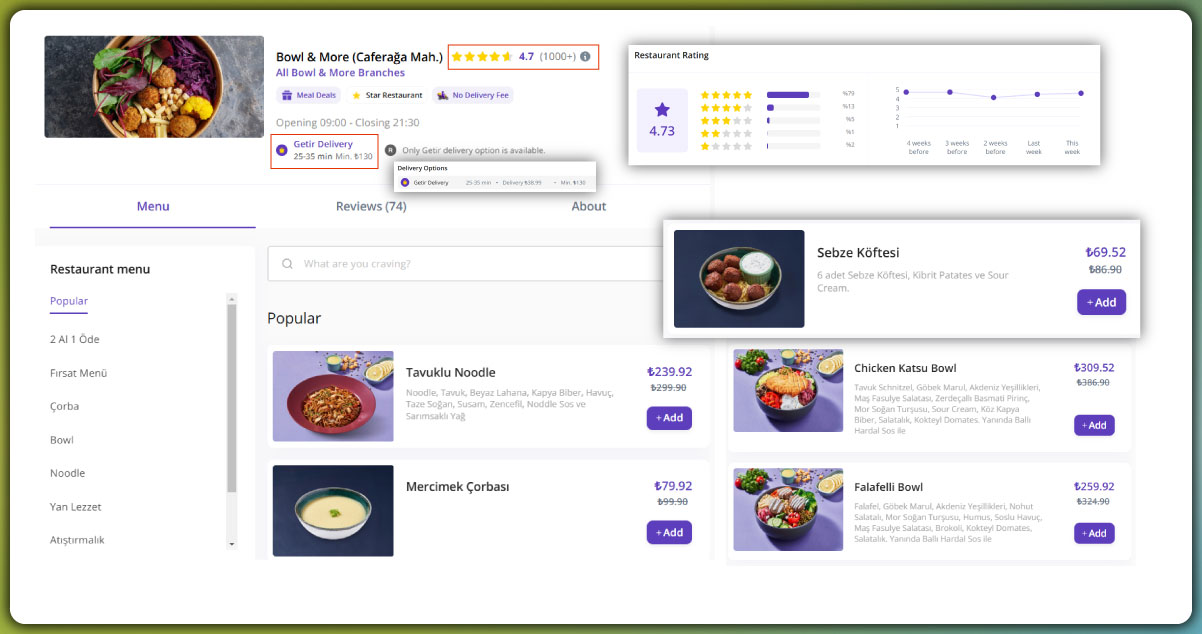The height and width of the screenshot is (634, 1202).
Task: Click the large star icon above 4.73
Action: [x=662, y=109]
